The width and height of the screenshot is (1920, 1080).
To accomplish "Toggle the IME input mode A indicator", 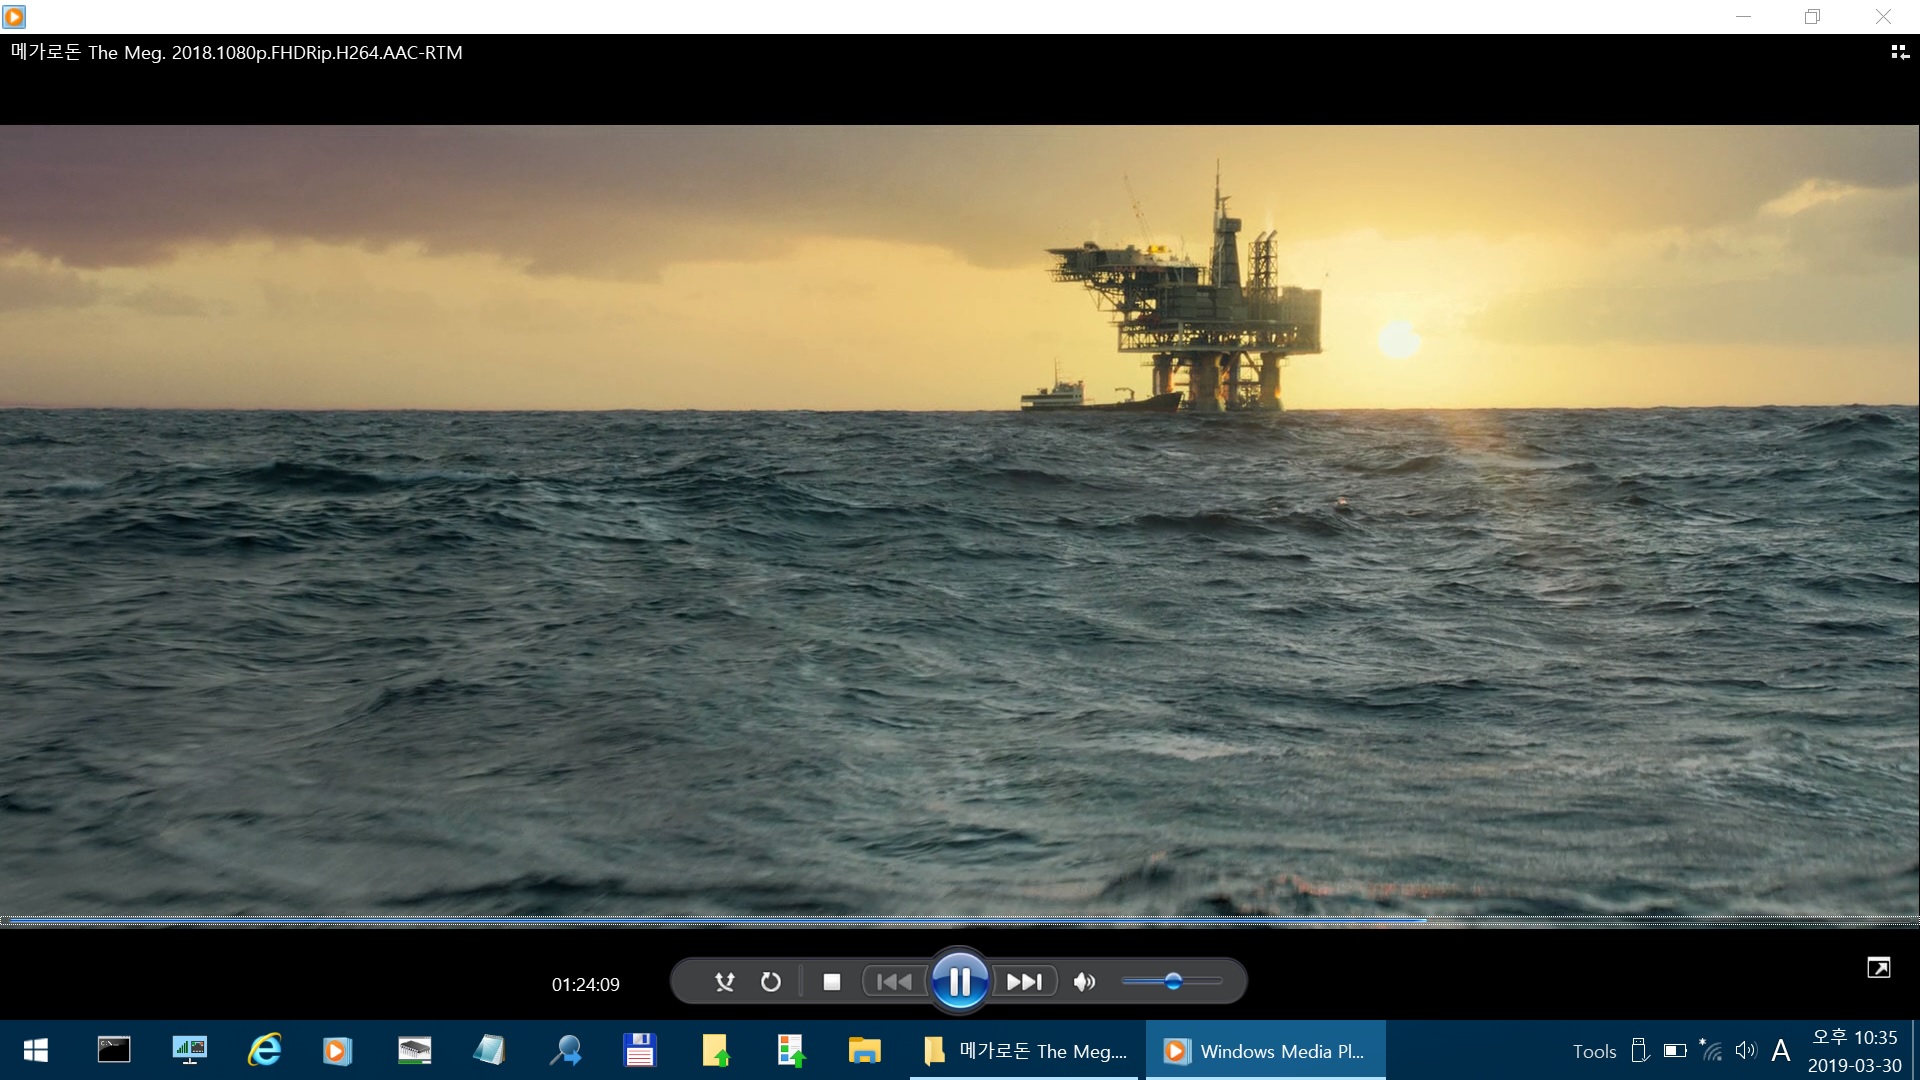I will click(x=1781, y=1050).
